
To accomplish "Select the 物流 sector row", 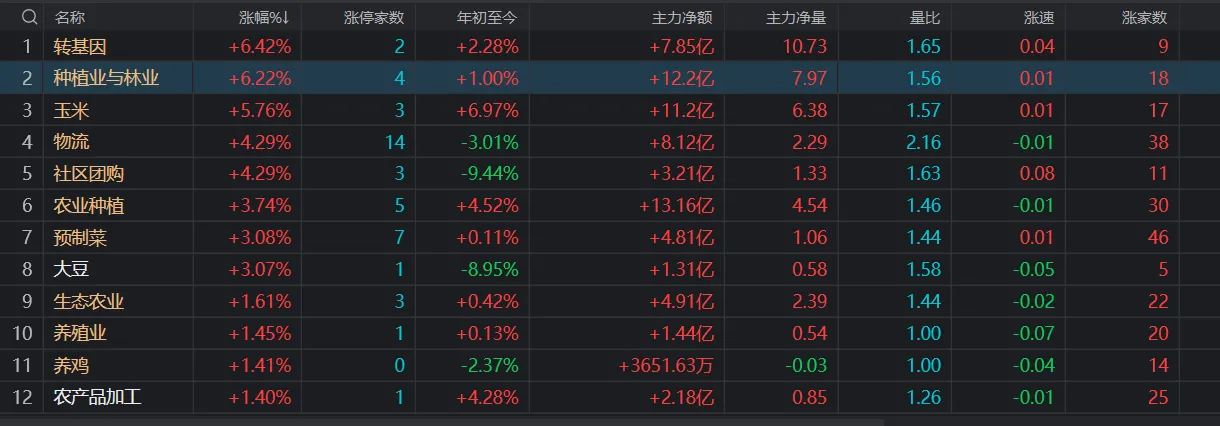I will (x=71, y=142).
